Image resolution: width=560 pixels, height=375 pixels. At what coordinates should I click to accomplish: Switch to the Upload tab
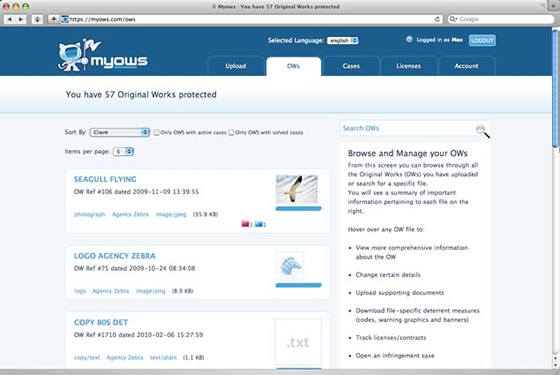[x=236, y=66]
